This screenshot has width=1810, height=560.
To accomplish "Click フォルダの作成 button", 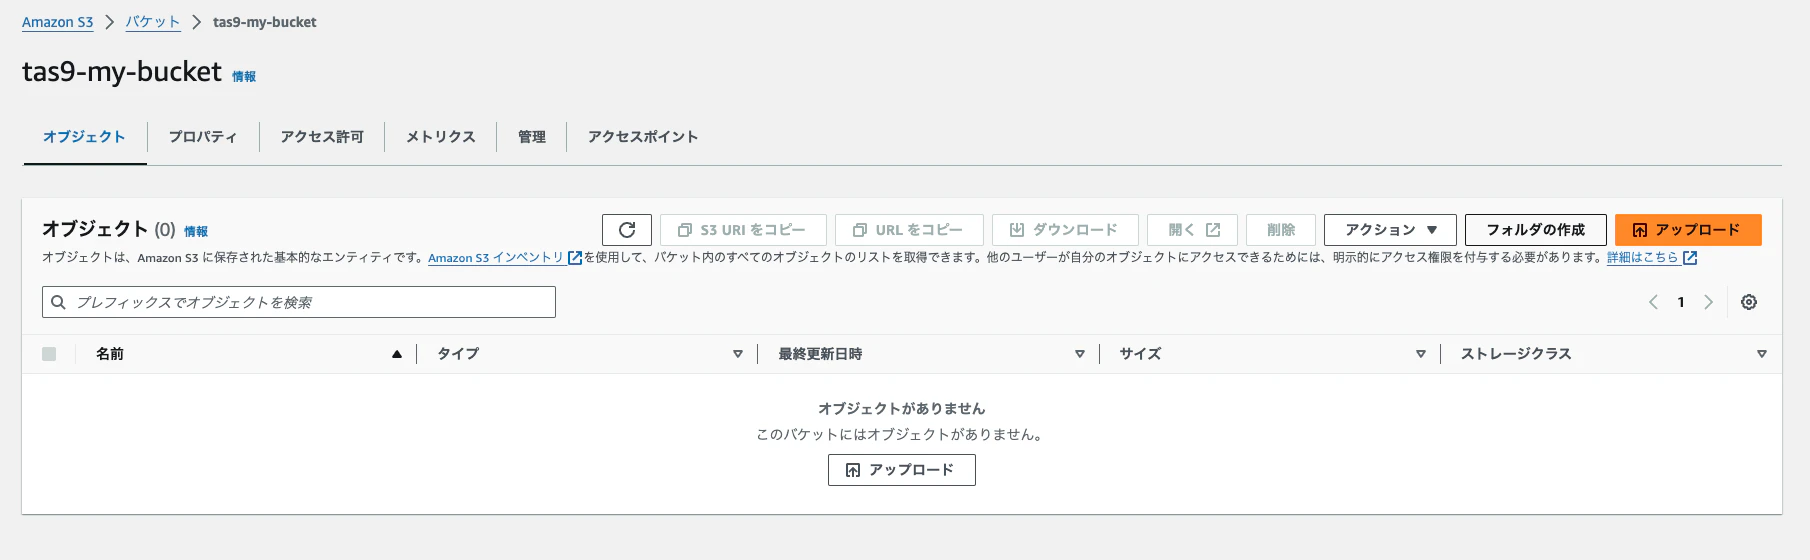I will point(1536,230).
